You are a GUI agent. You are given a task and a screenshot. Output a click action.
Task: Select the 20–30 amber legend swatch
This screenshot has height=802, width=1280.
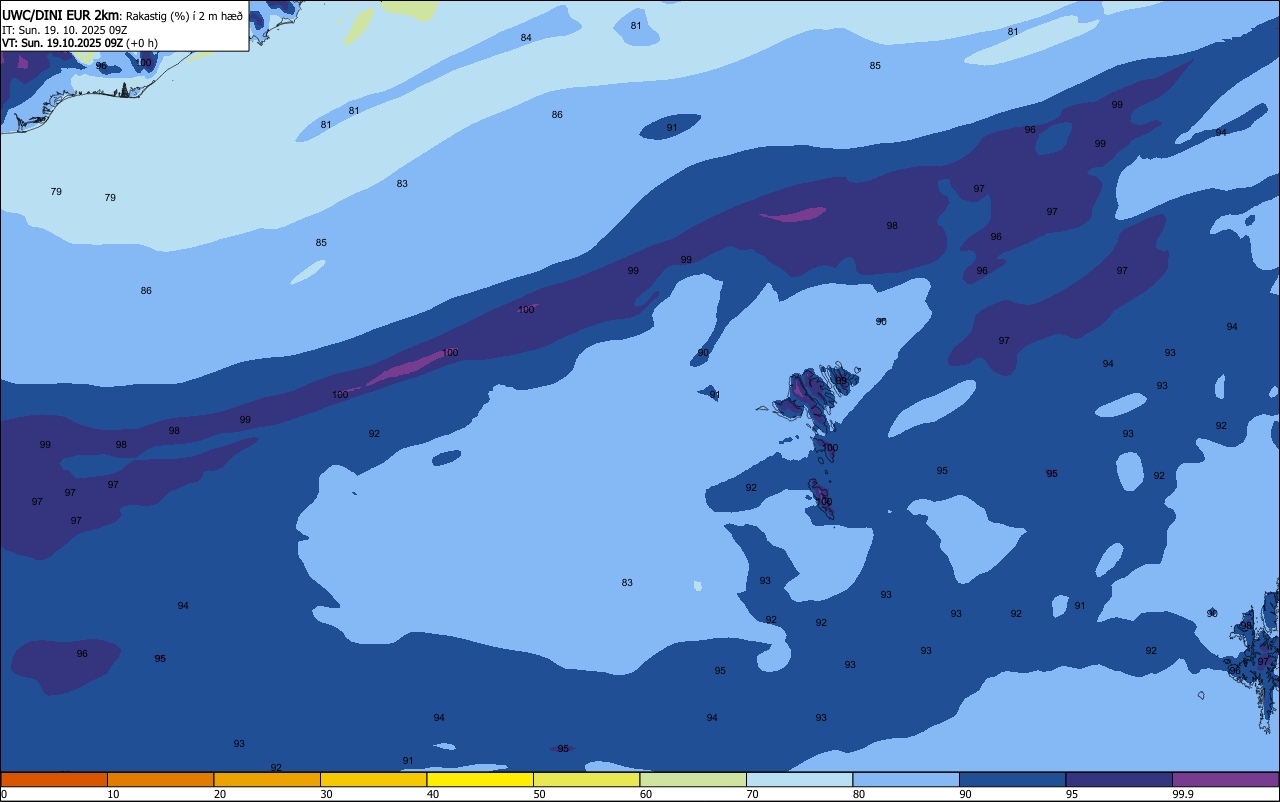[x=267, y=779]
